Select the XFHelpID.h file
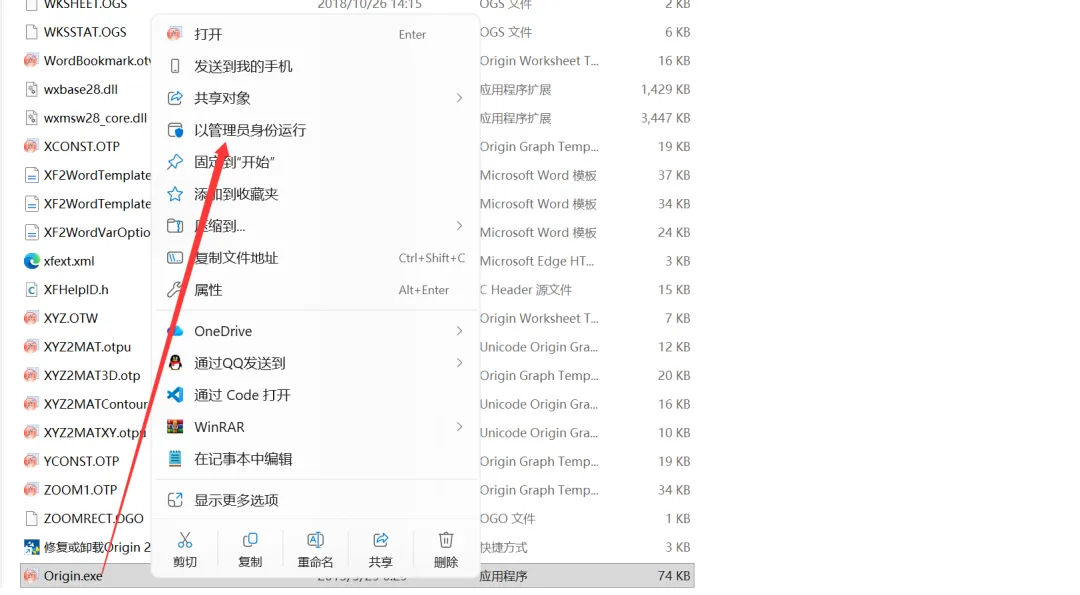 76,290
